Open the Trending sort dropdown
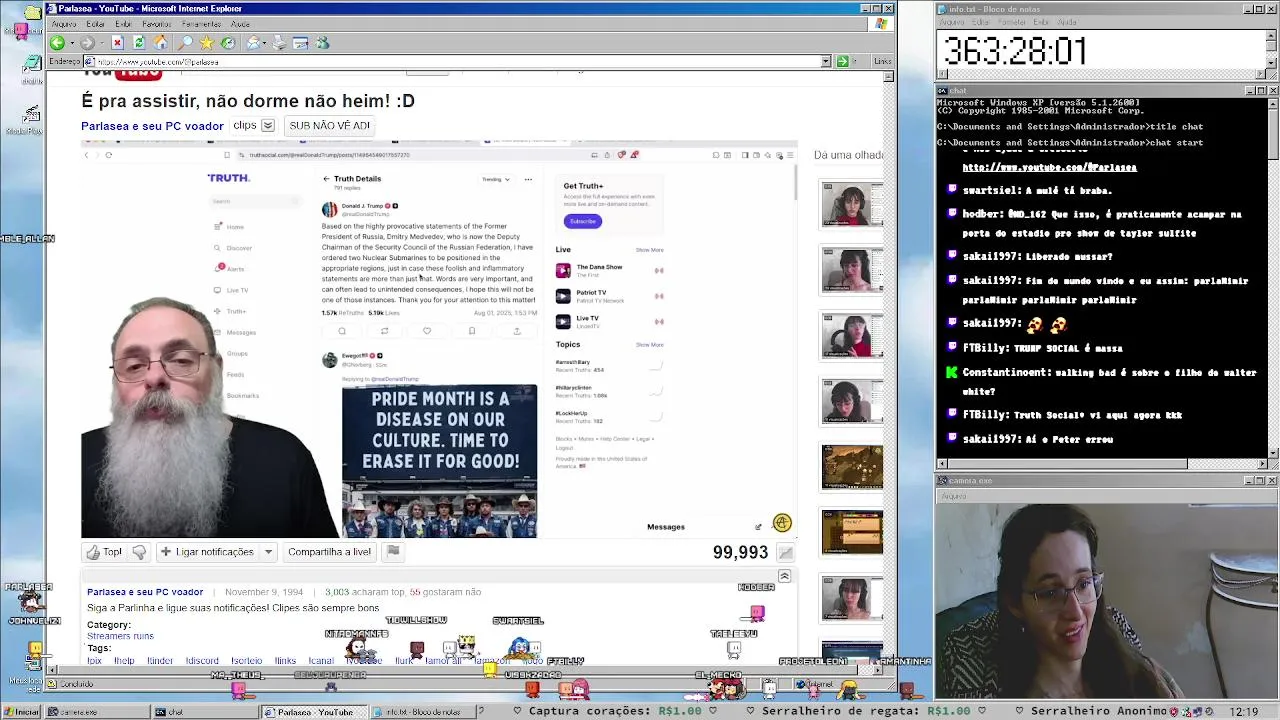Viewport: 1280px width, 720px height. (496, 180)
